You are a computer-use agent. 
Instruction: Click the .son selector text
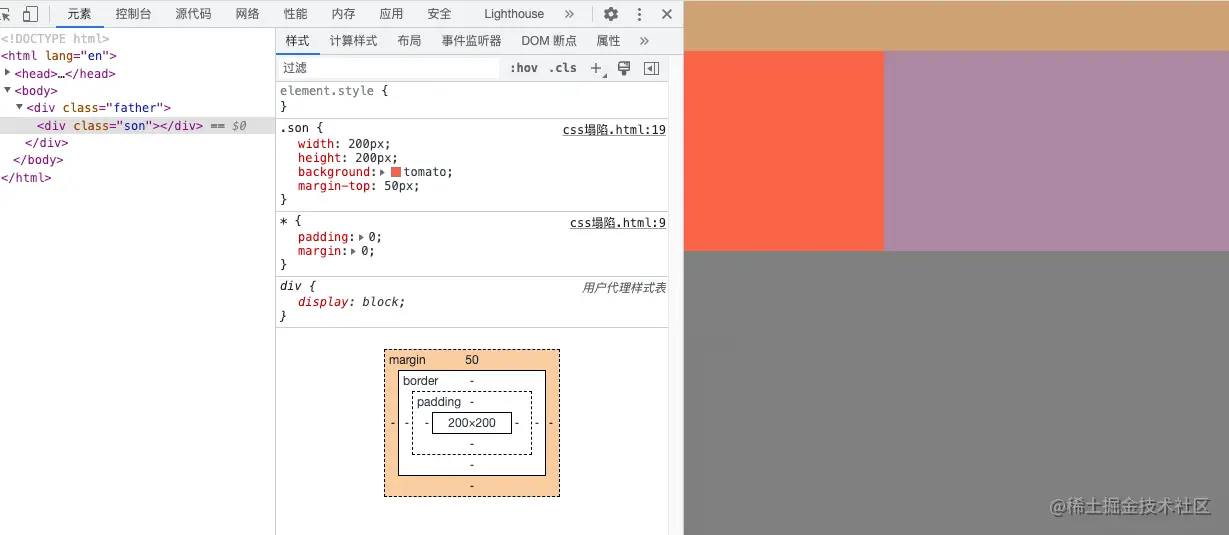(296, 128)
